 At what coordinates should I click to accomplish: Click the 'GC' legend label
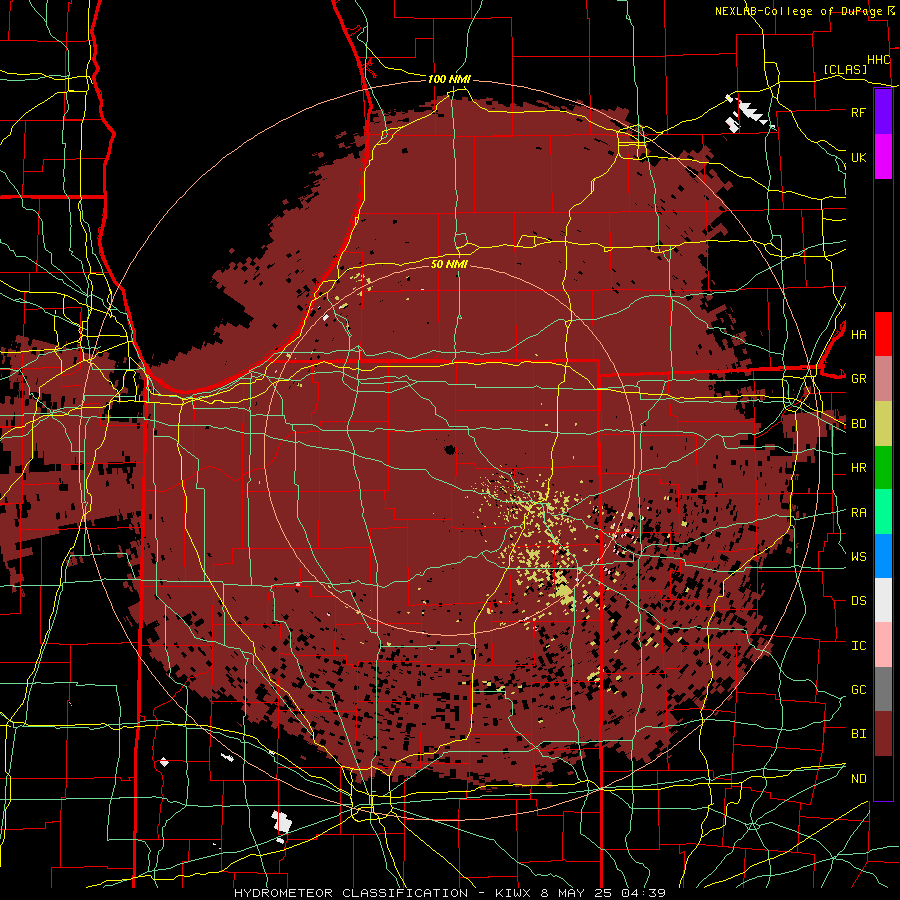click(859, 690)
